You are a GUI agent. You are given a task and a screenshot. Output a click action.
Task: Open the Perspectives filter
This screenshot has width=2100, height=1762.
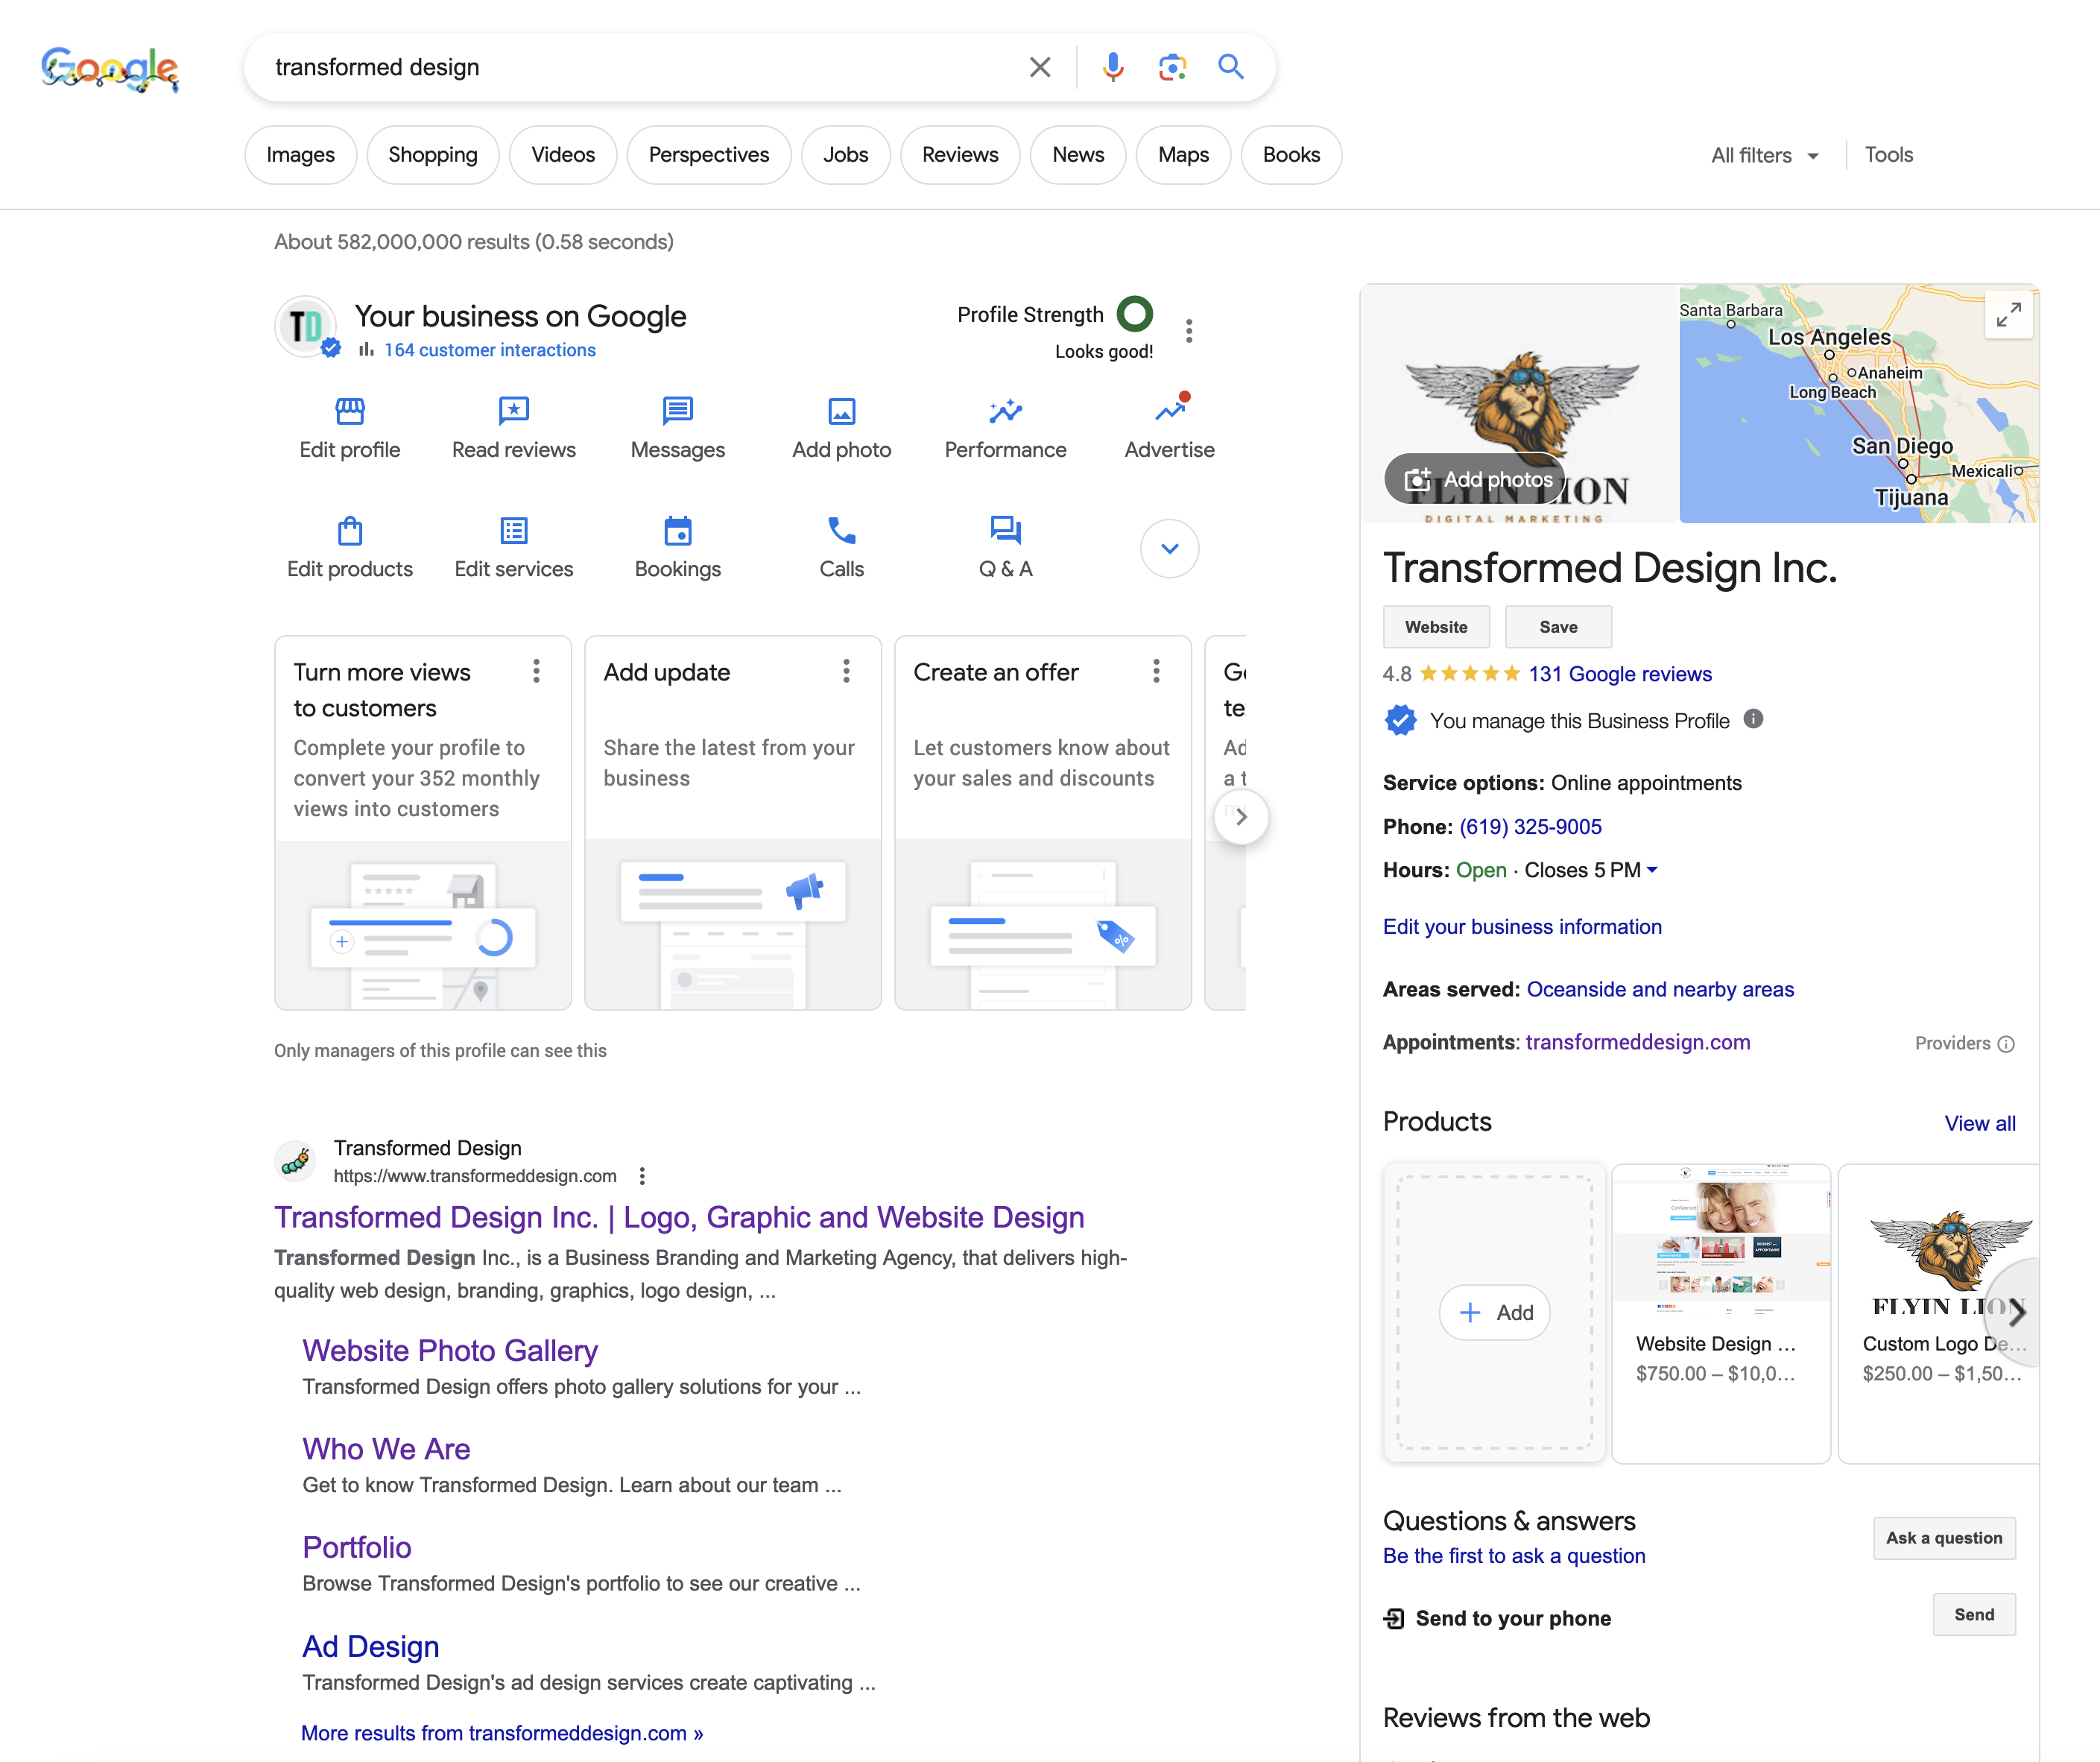(x=709, y=155)
